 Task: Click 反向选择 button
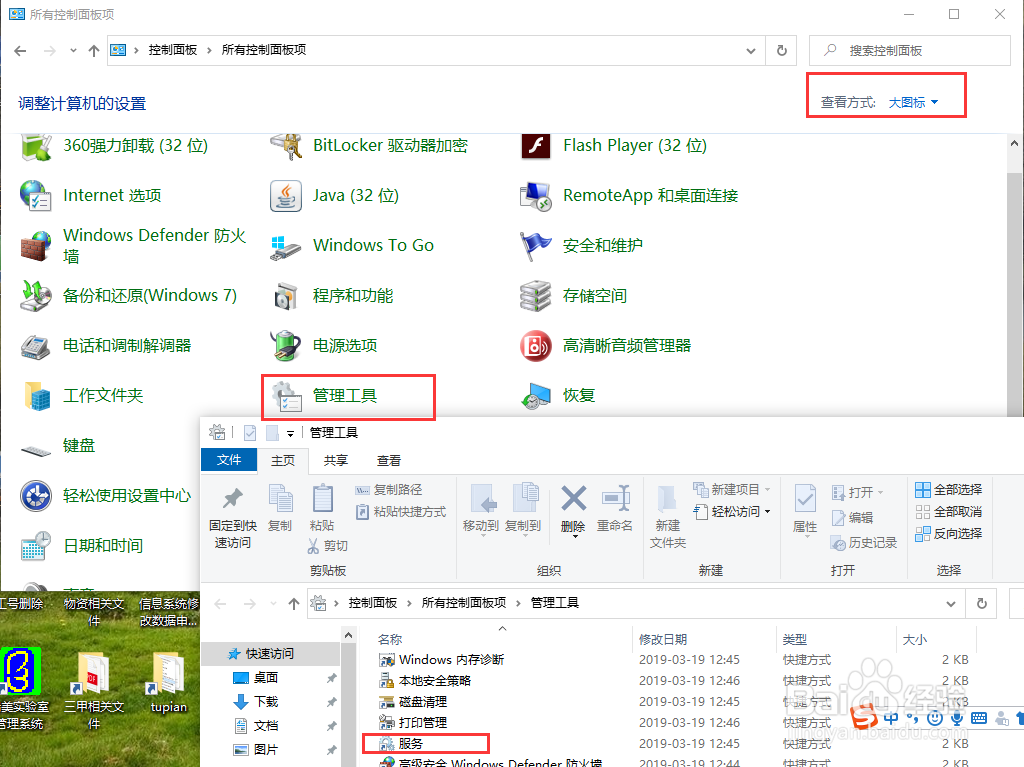(949, 534)
